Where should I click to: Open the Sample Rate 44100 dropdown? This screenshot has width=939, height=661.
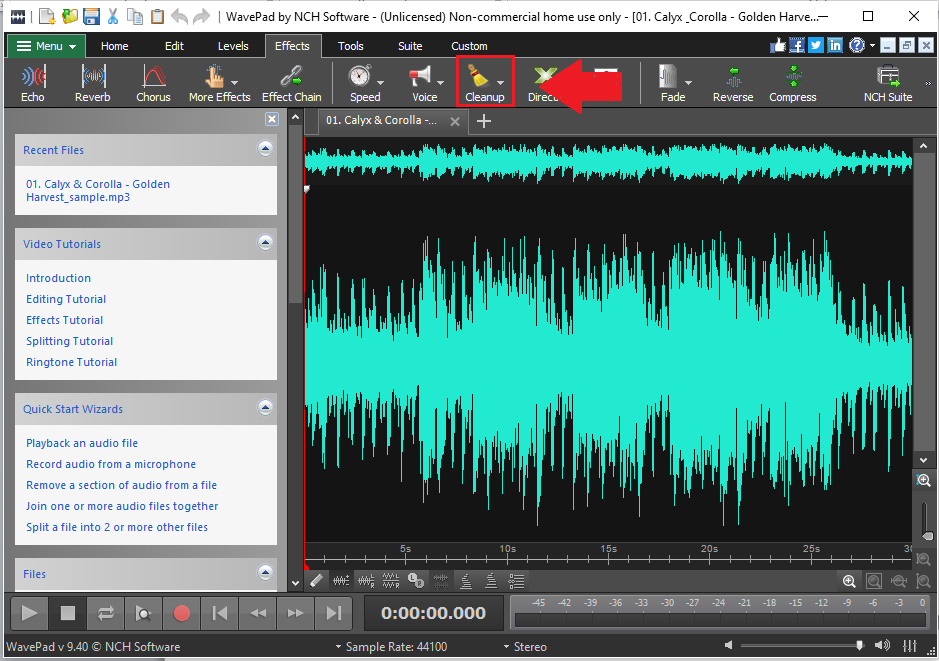point(391,647)
